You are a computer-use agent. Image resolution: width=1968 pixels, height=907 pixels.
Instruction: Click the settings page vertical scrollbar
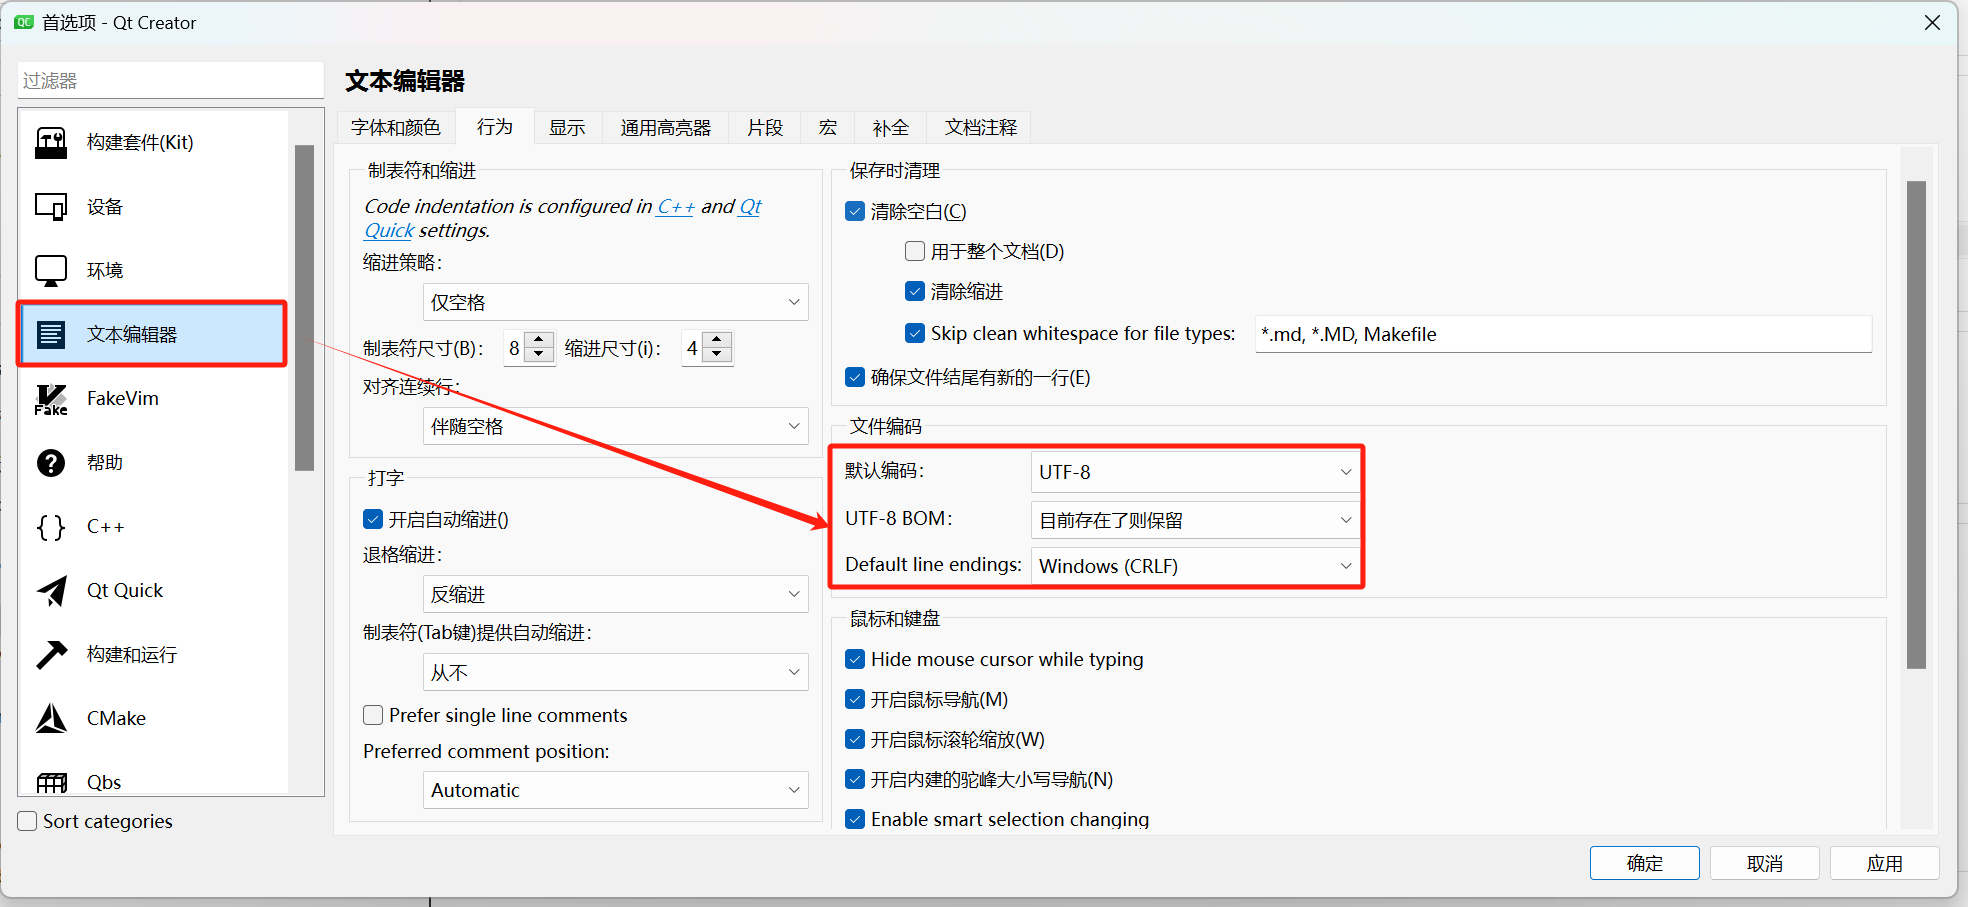point(1916,424)
